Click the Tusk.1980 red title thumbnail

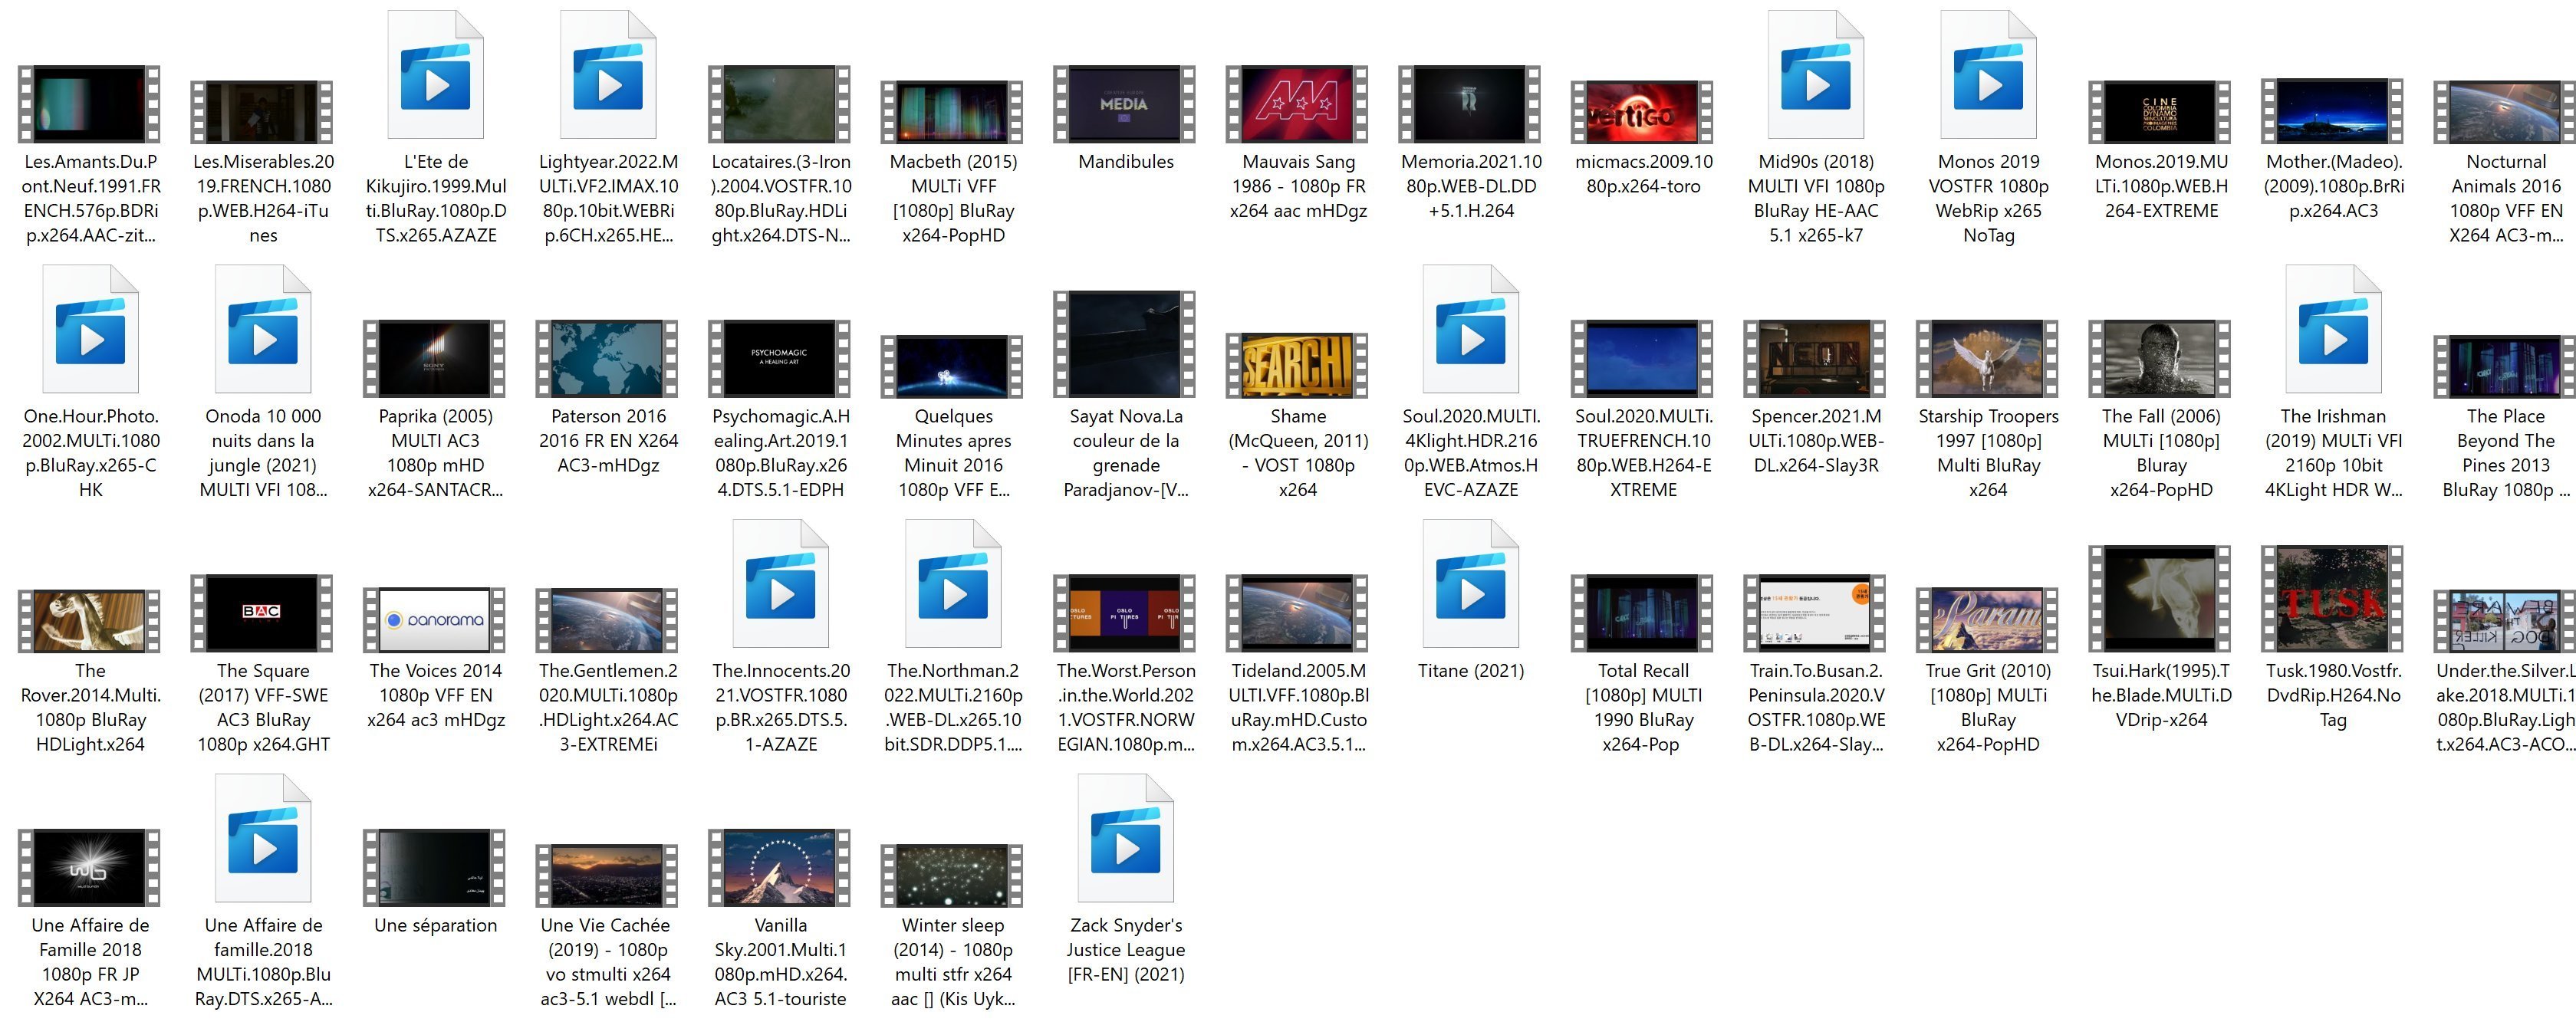click(2332, 600)
